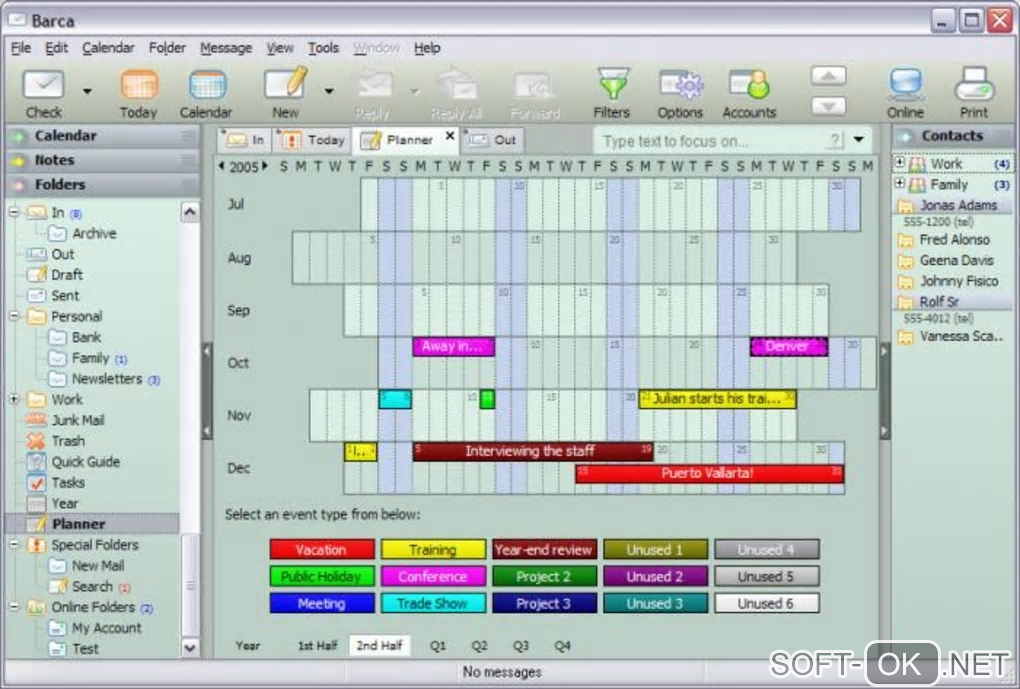Collapse the Special Folders node
1020x689 pixels.
tap(14, 545)
